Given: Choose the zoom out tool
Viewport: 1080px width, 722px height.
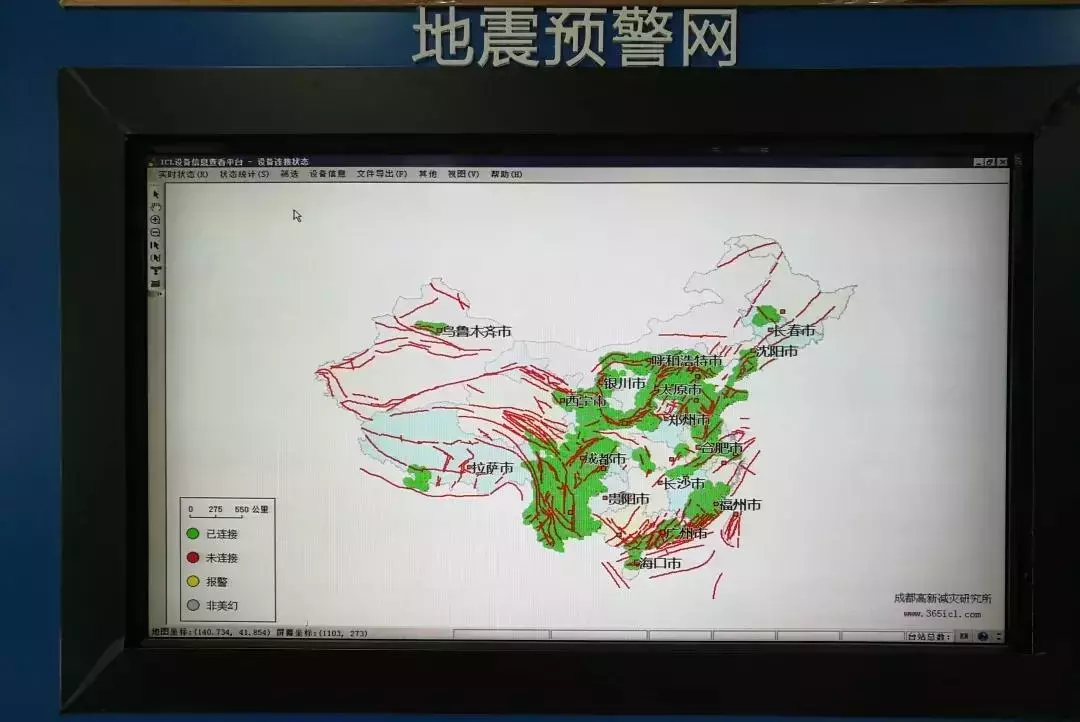Looking at the screenshot, I should point(156,232).
